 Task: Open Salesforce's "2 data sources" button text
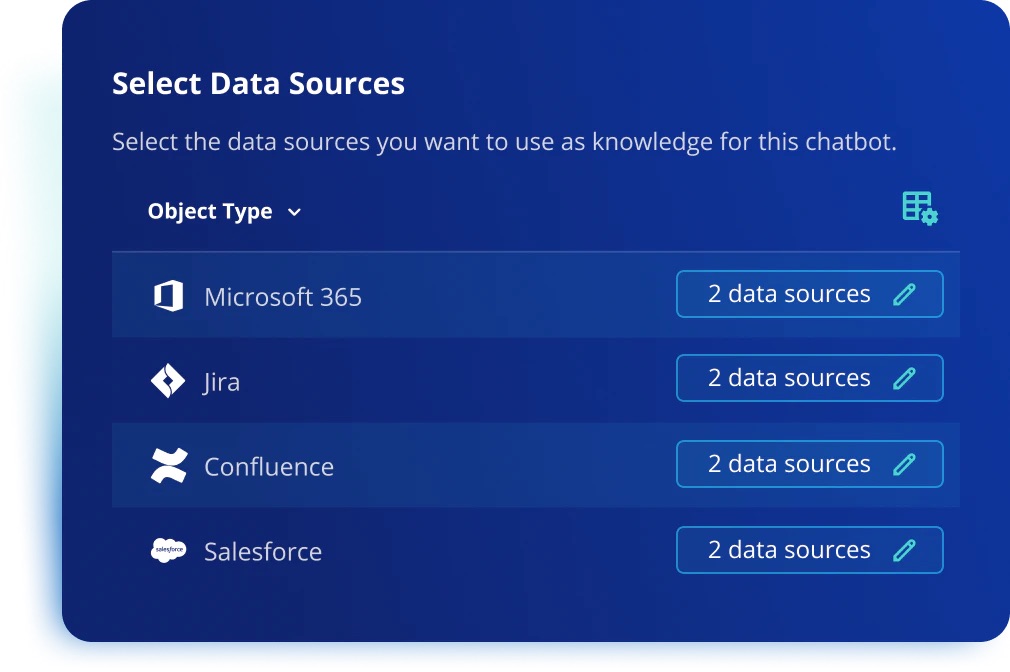pyautogui.click(x=789, y=550)
